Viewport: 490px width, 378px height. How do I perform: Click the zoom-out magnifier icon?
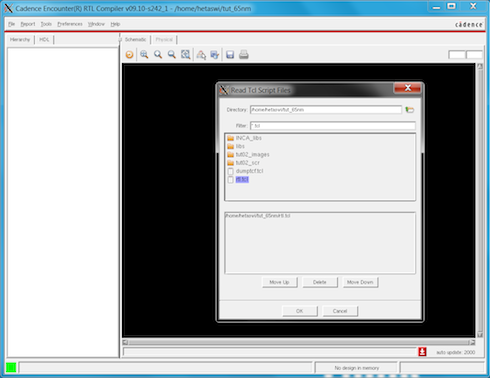click(x=172, y=55)
